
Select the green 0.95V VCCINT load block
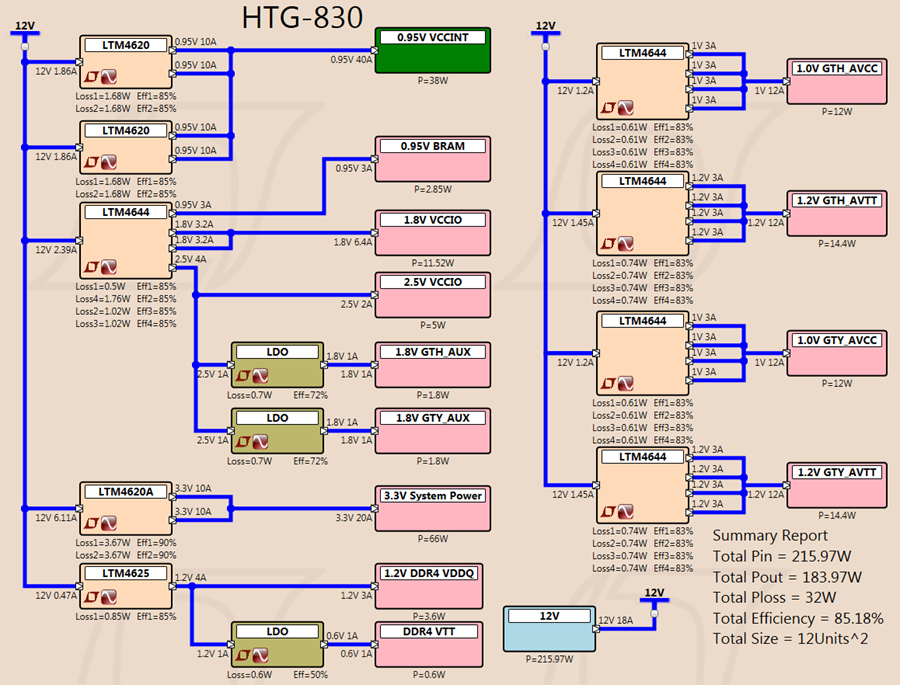(433, 51)
